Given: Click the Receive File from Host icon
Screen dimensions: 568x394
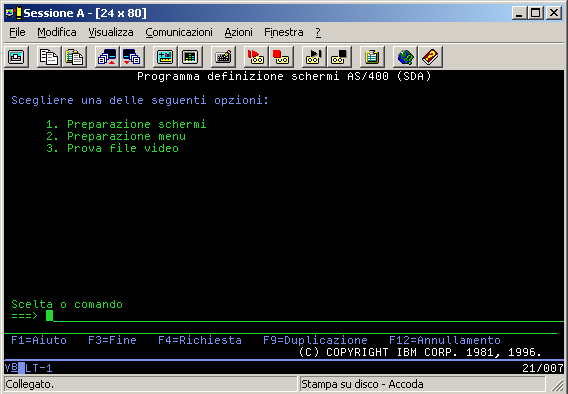Looking at the screenshot, I should (x=132, y=57).
